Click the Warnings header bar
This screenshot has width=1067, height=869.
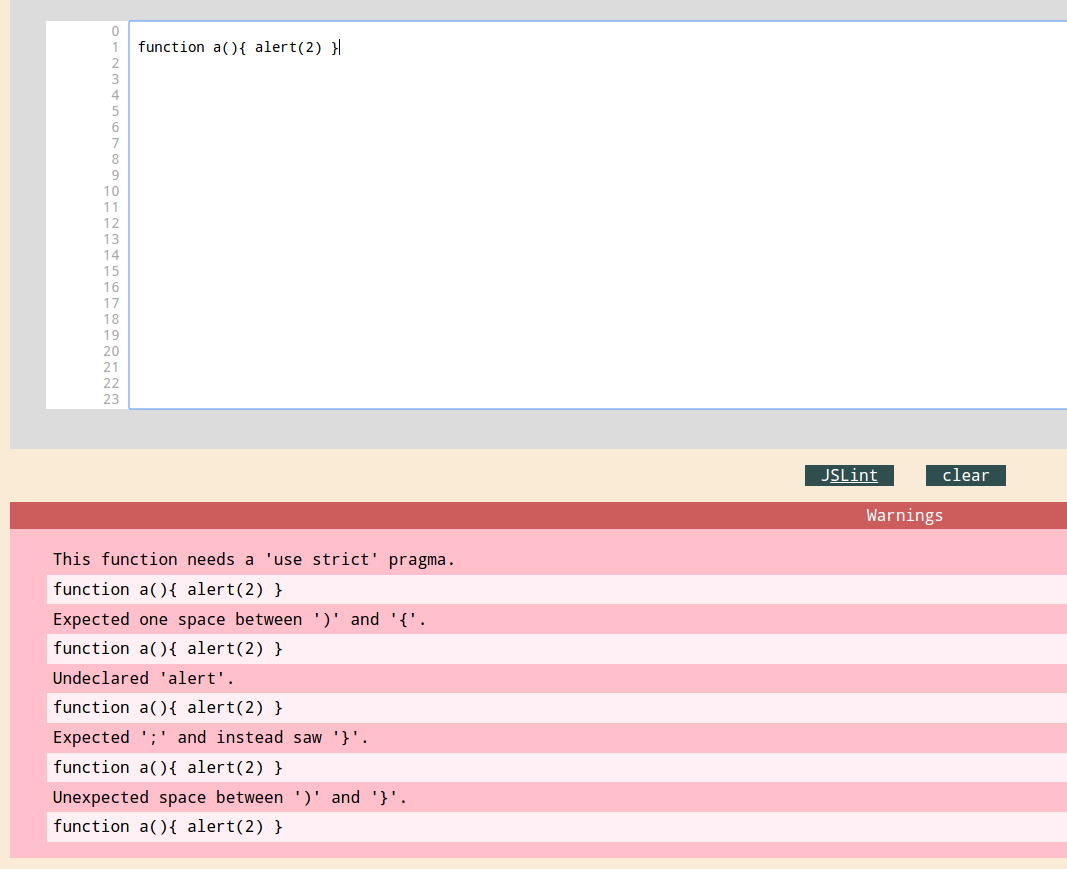(538, 516)
